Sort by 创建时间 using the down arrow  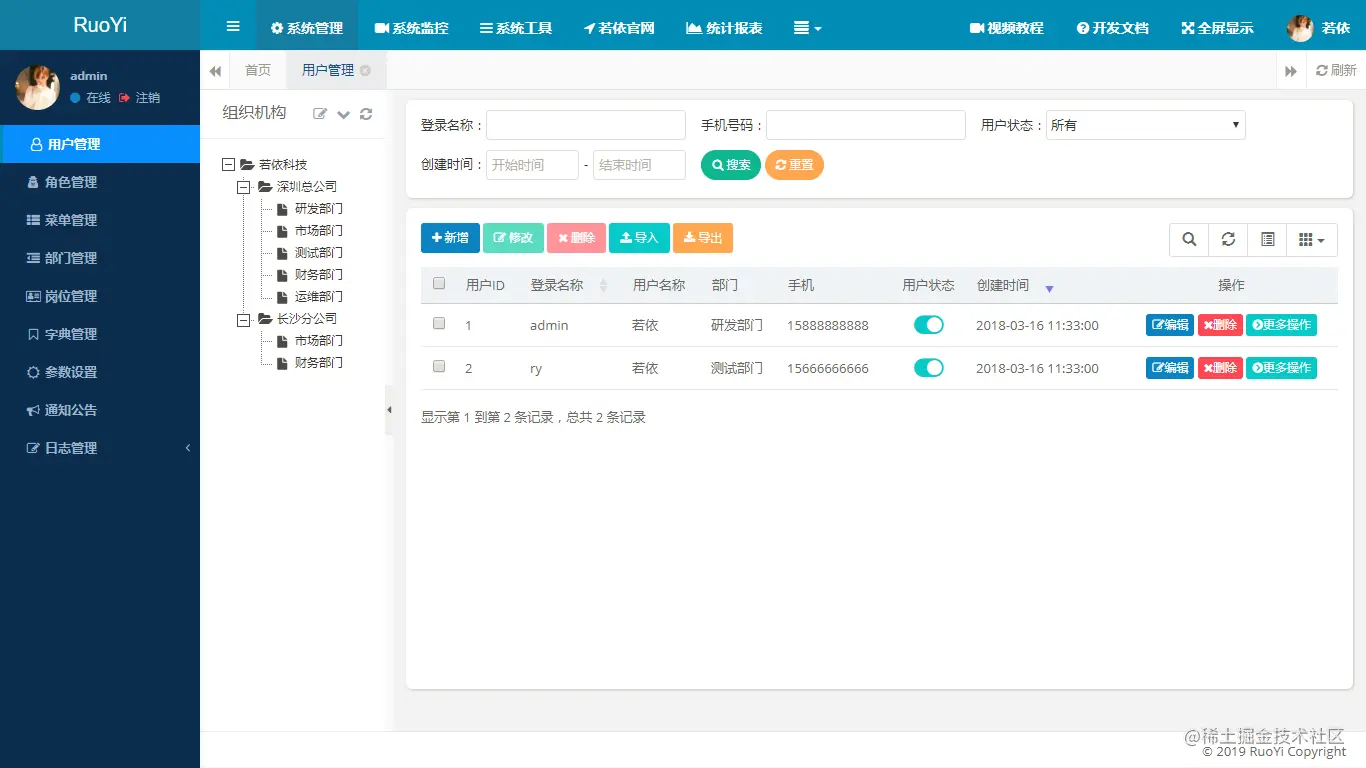(1049, 288)
